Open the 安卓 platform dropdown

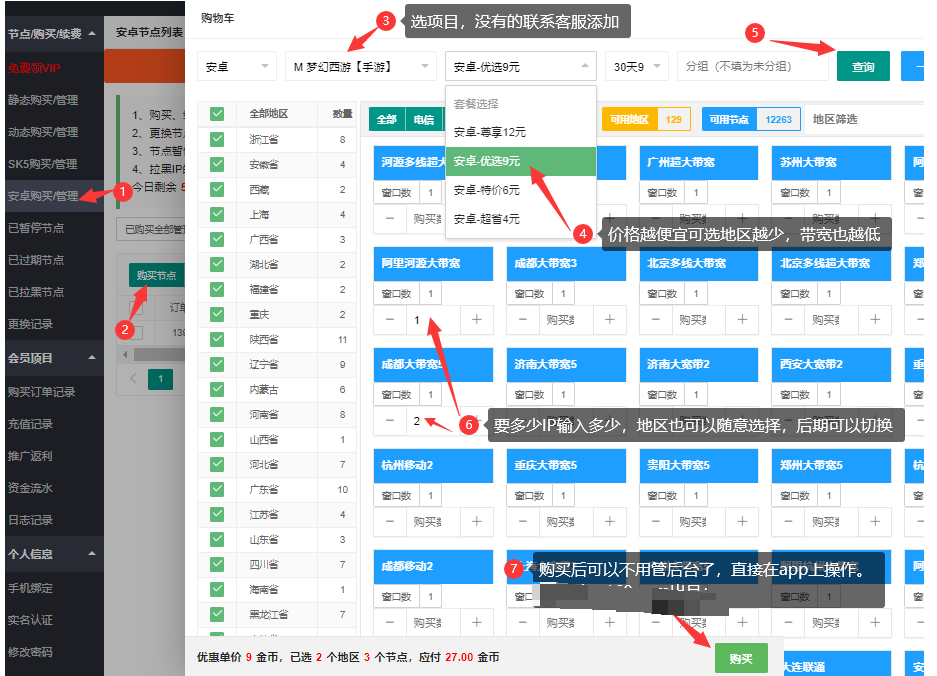coord(237,65)
